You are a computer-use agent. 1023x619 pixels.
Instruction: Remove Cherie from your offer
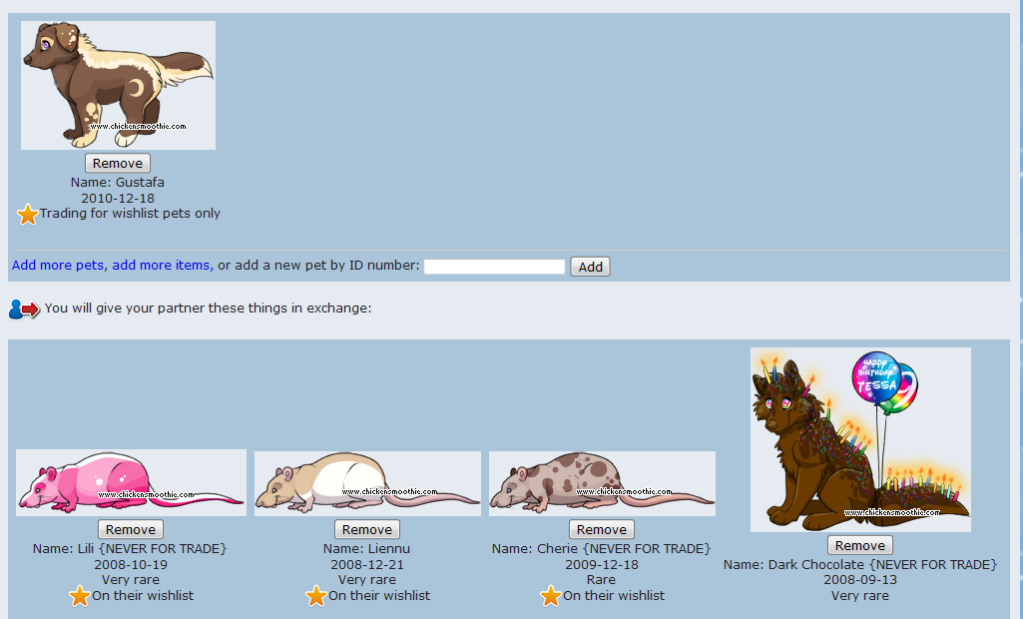(x=602, y=530)
